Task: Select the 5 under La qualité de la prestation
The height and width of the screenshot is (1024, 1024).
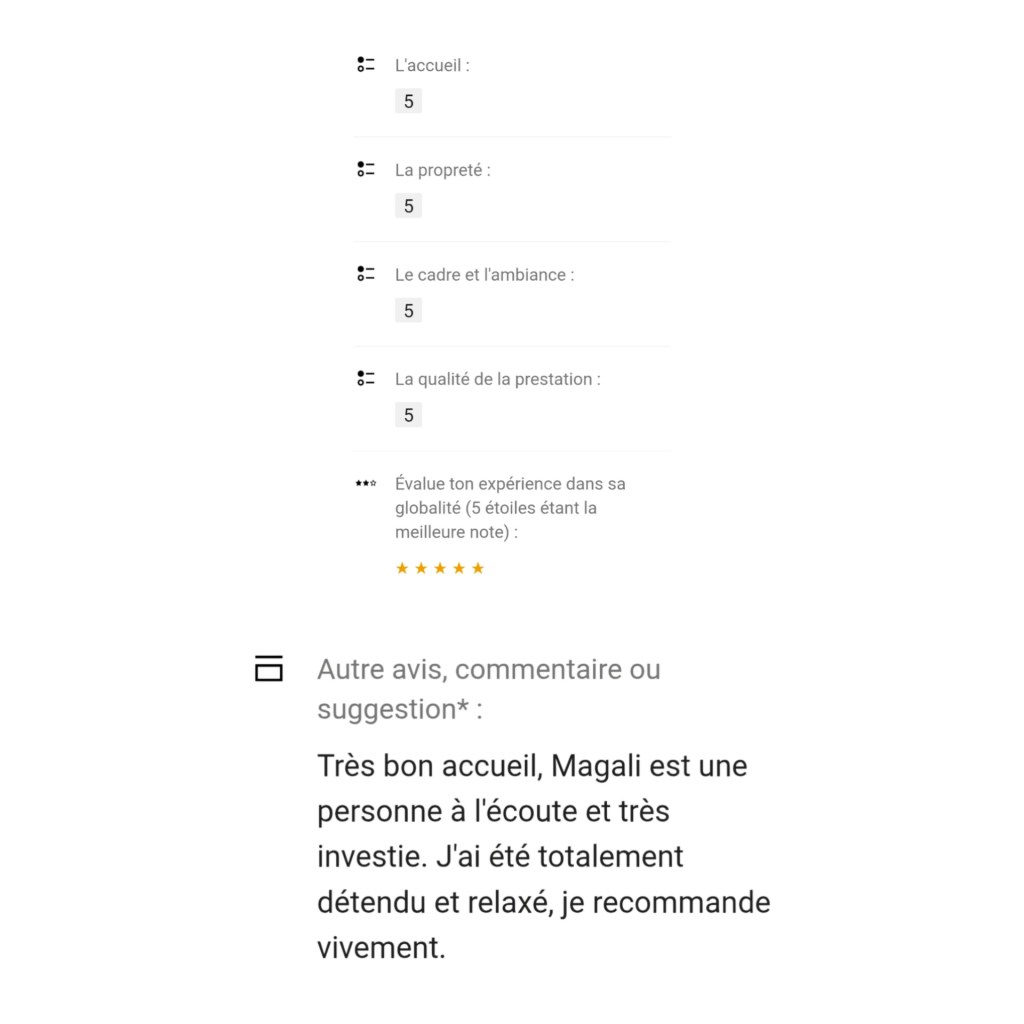Action: tap(408, 416)
